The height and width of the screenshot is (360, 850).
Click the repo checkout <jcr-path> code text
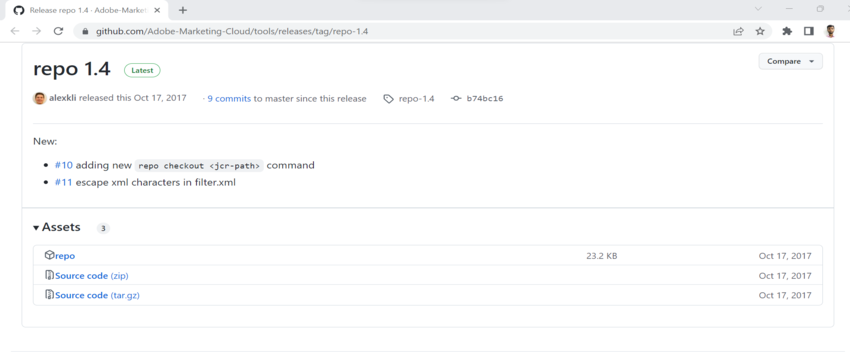pos(199,166)
